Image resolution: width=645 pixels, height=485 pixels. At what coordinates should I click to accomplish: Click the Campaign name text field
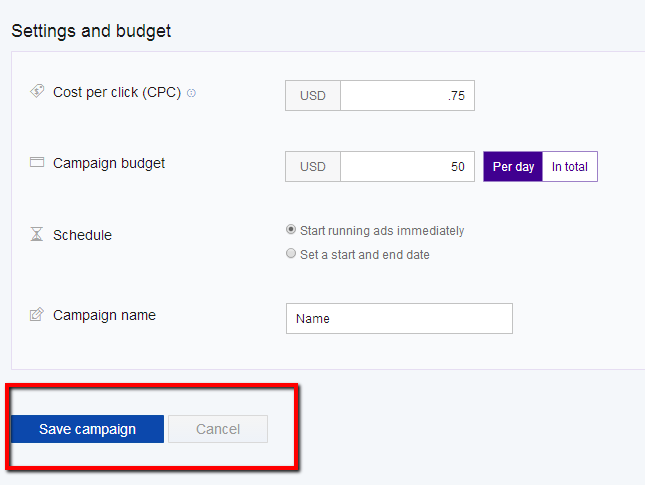coord(399,318)
